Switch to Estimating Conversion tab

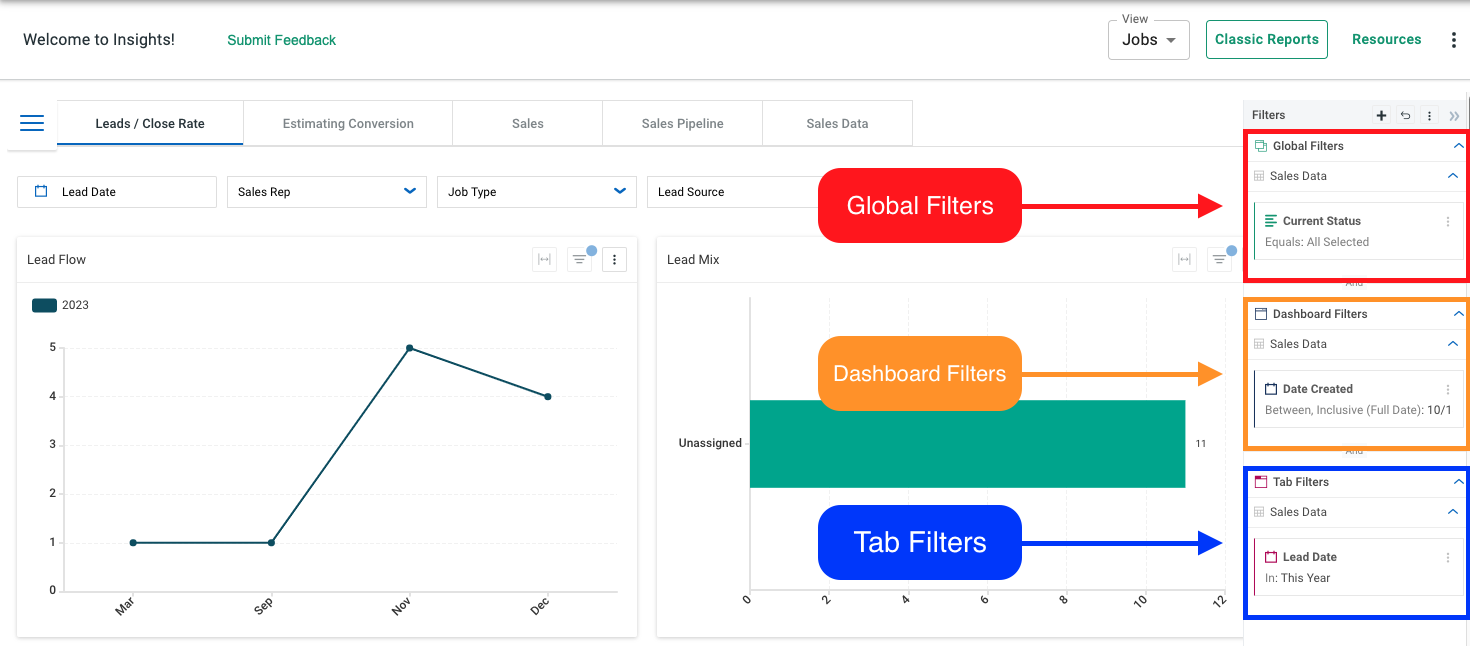pos(348,123)
